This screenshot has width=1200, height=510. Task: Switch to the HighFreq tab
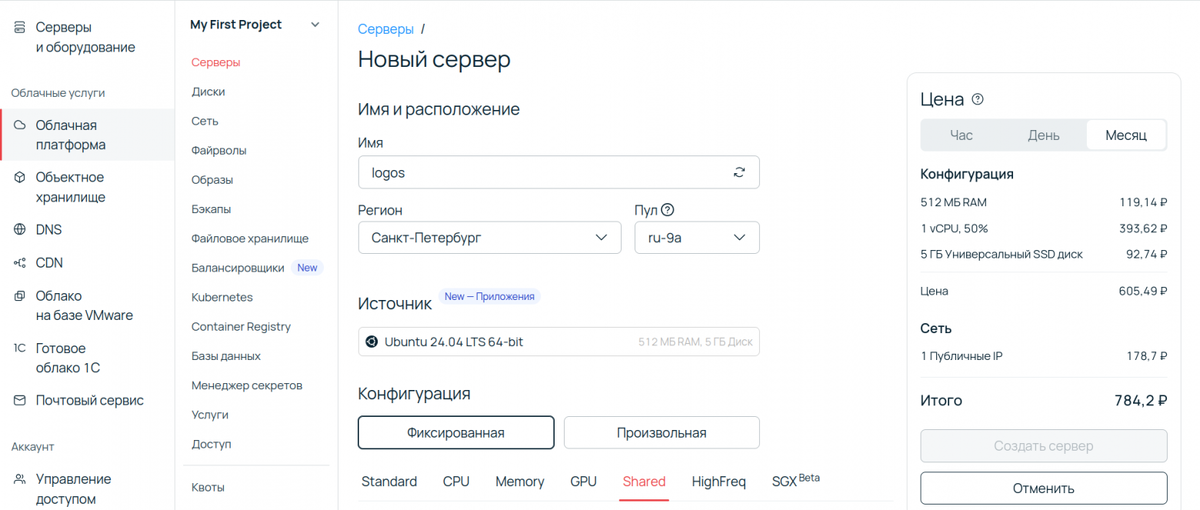click(x=718, y=482)
